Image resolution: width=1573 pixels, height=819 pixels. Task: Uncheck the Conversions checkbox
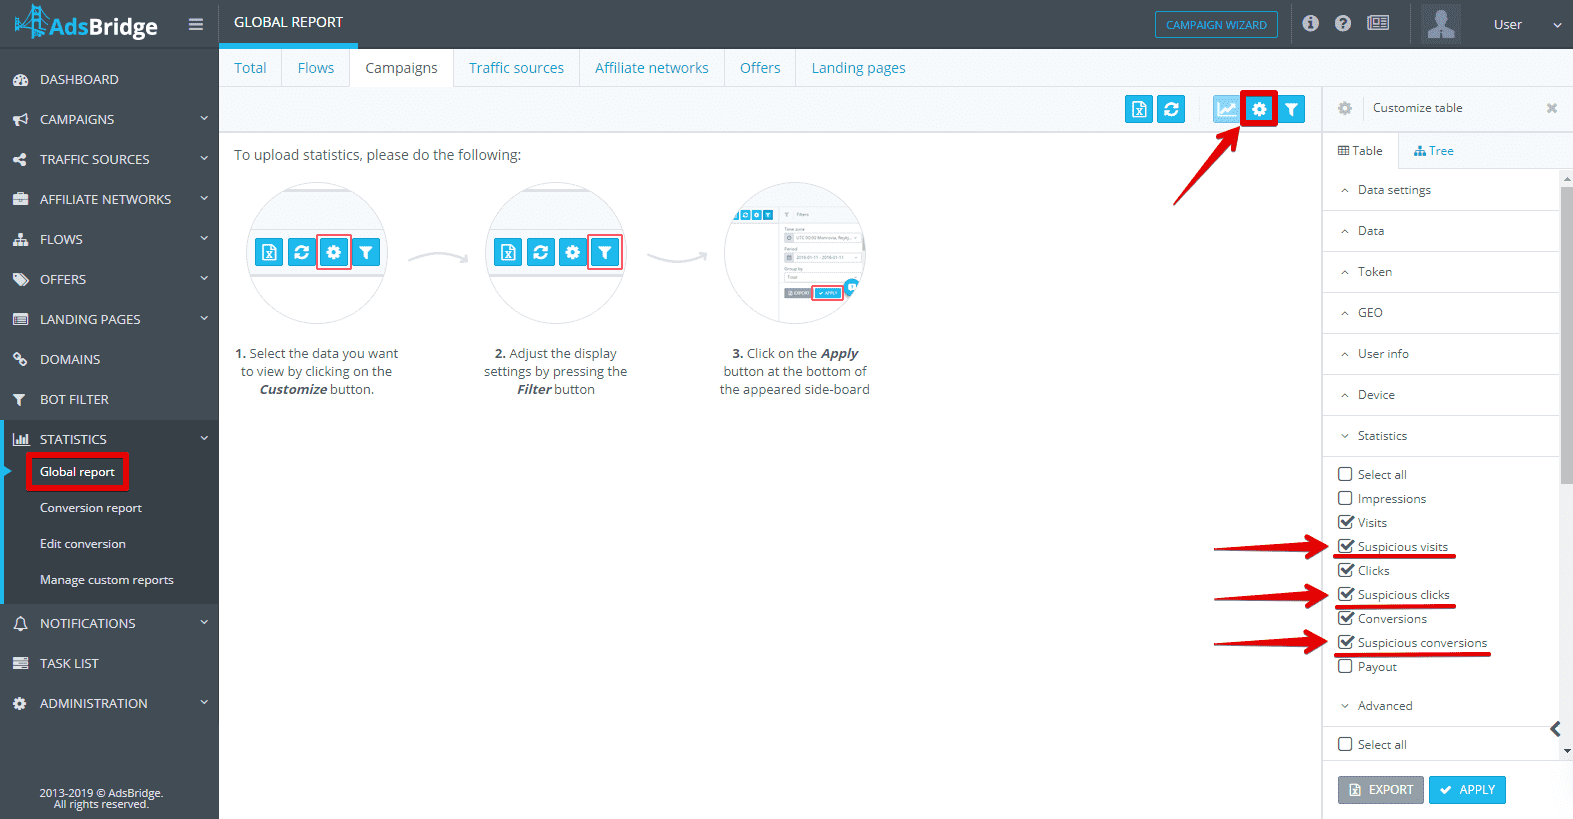coord(1345,618)
